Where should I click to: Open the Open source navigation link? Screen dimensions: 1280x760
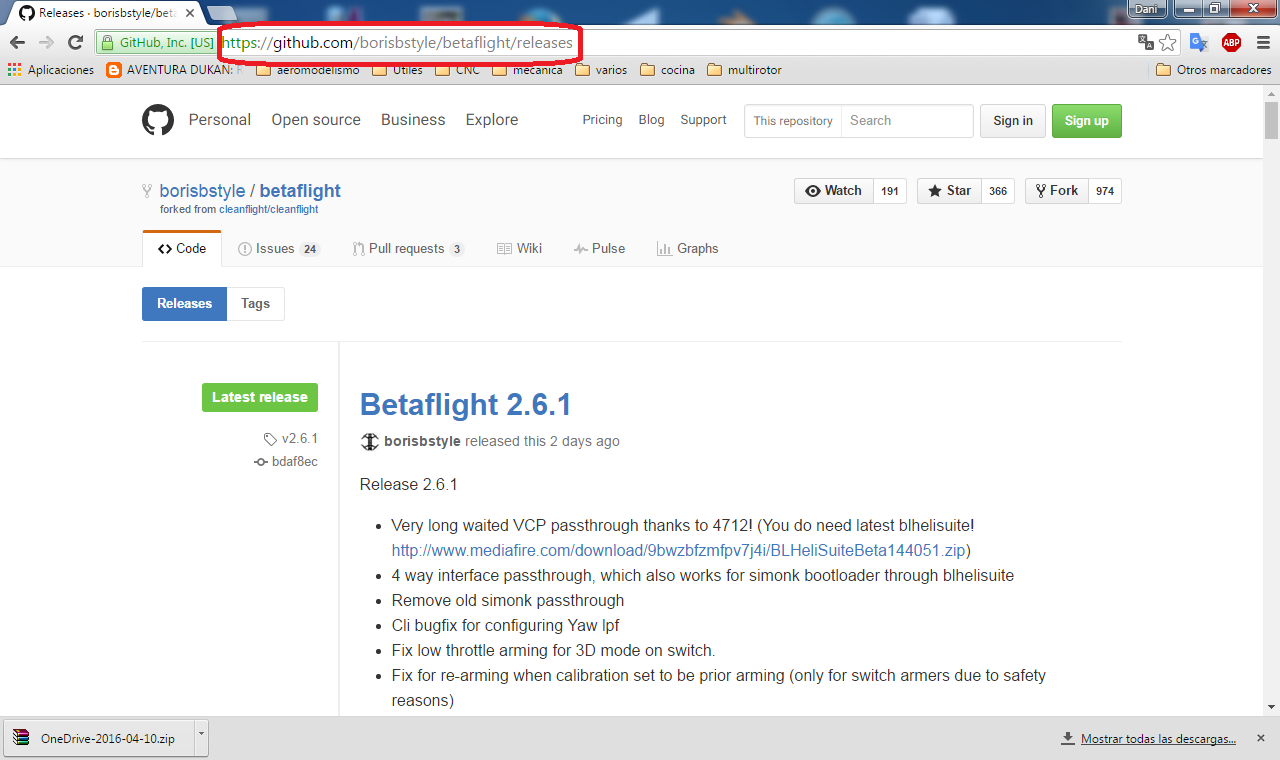[x=316, y=120]
